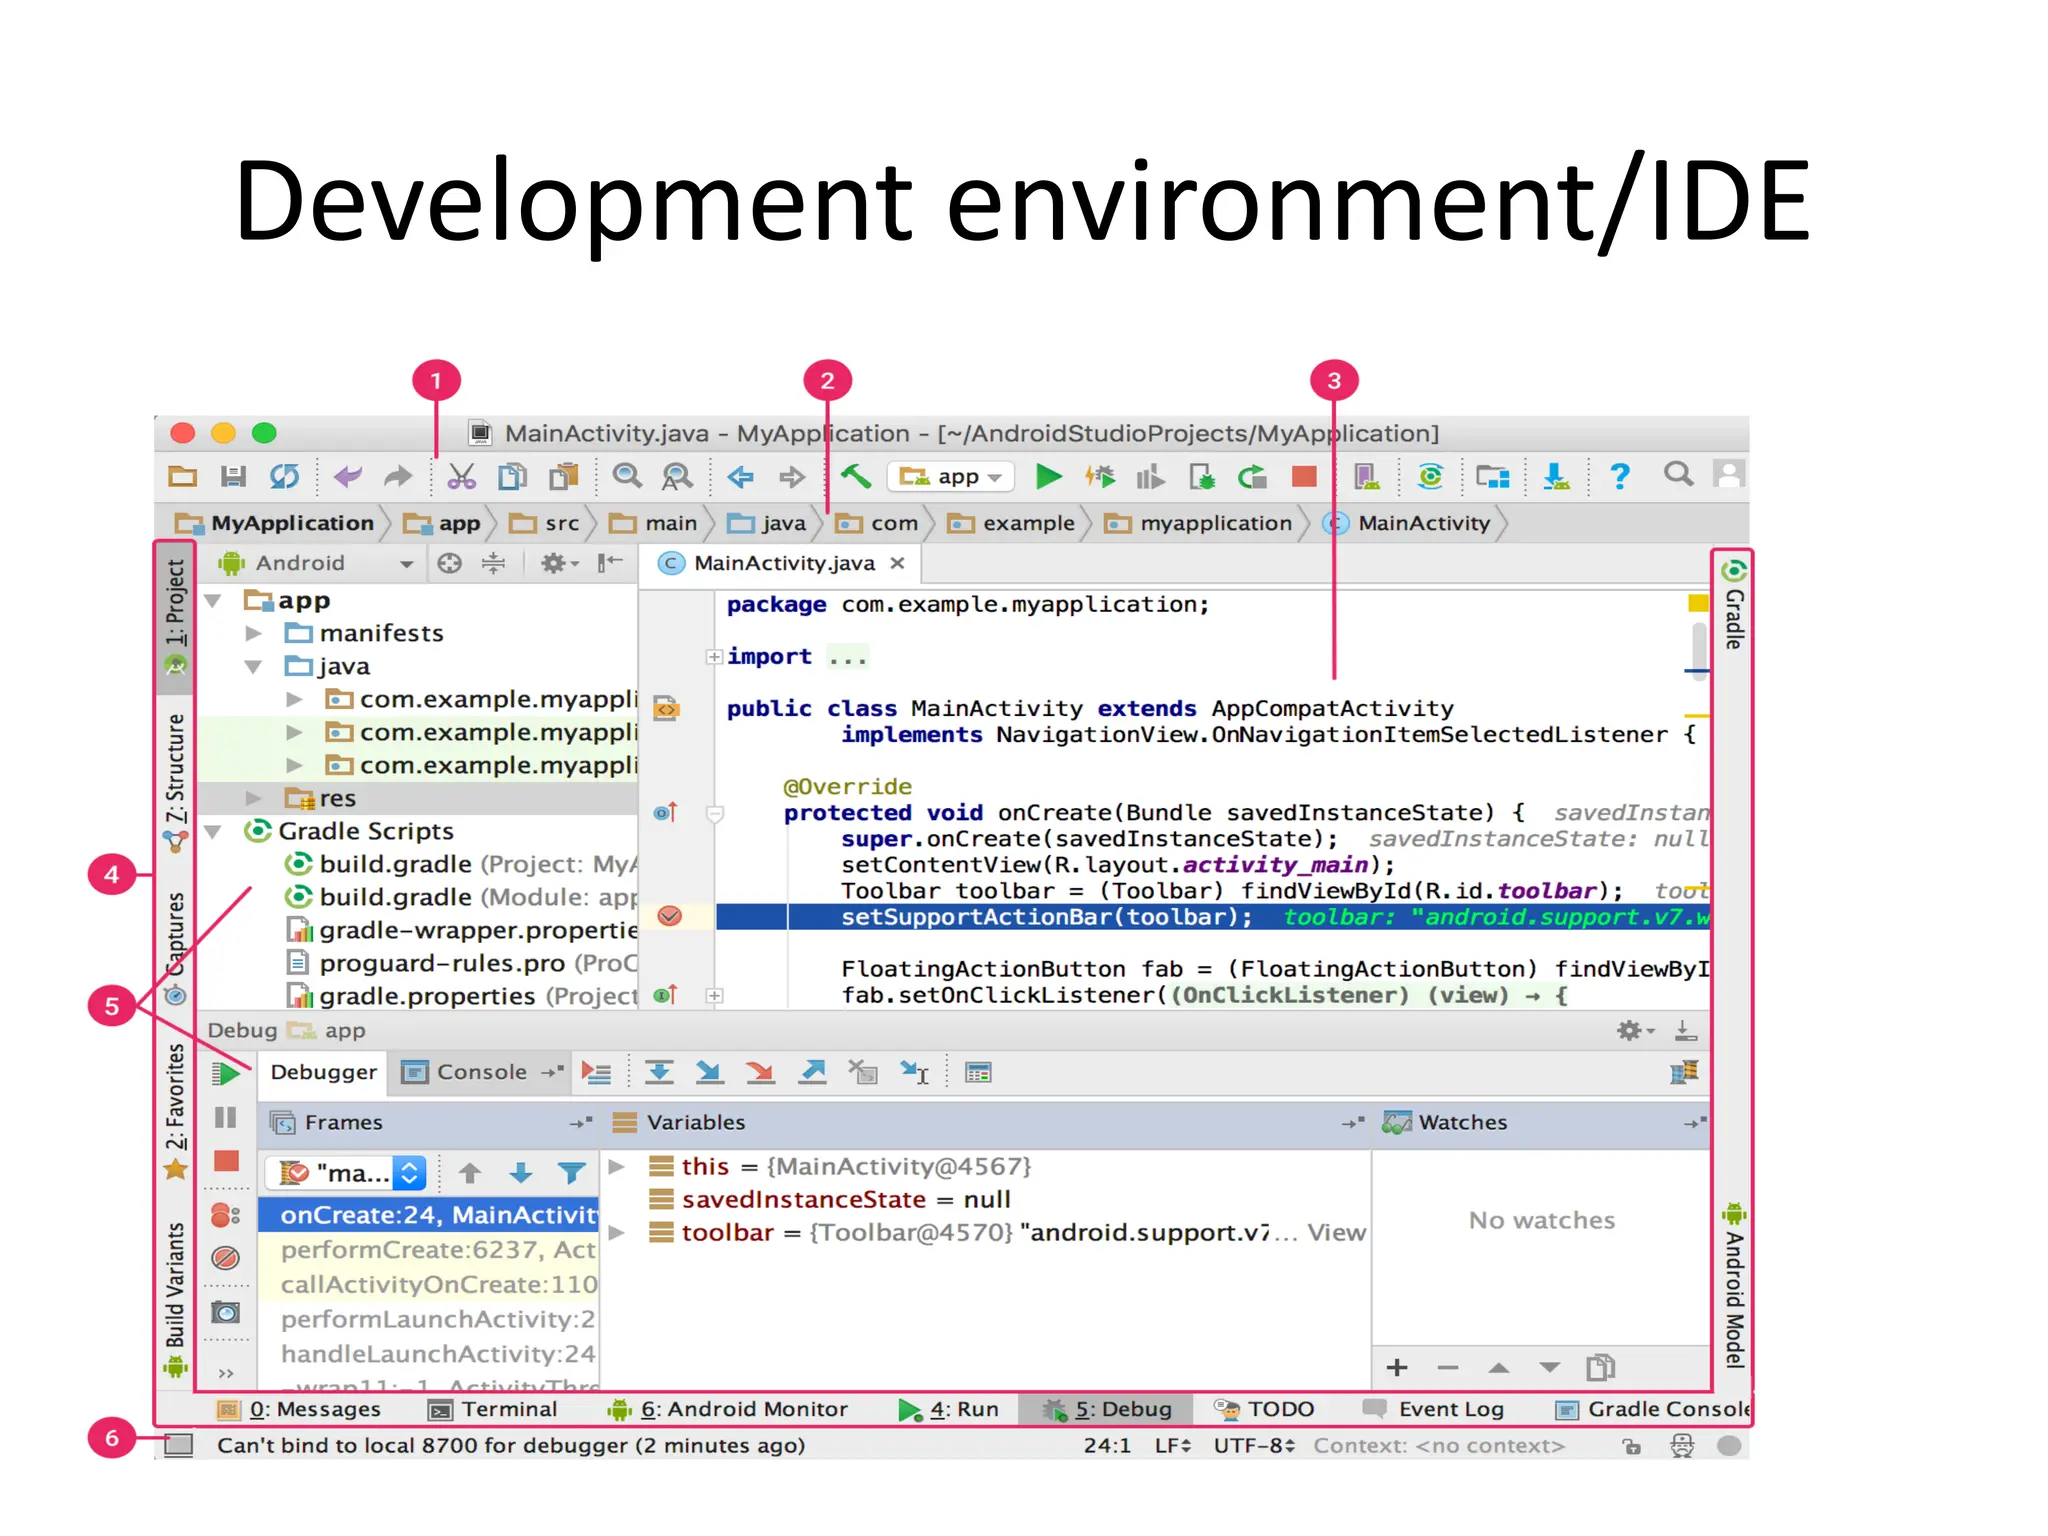Viewport: 2048px width, 1536px height.
Task: Click the Paste toolbar icon
Action: [564, 477]
